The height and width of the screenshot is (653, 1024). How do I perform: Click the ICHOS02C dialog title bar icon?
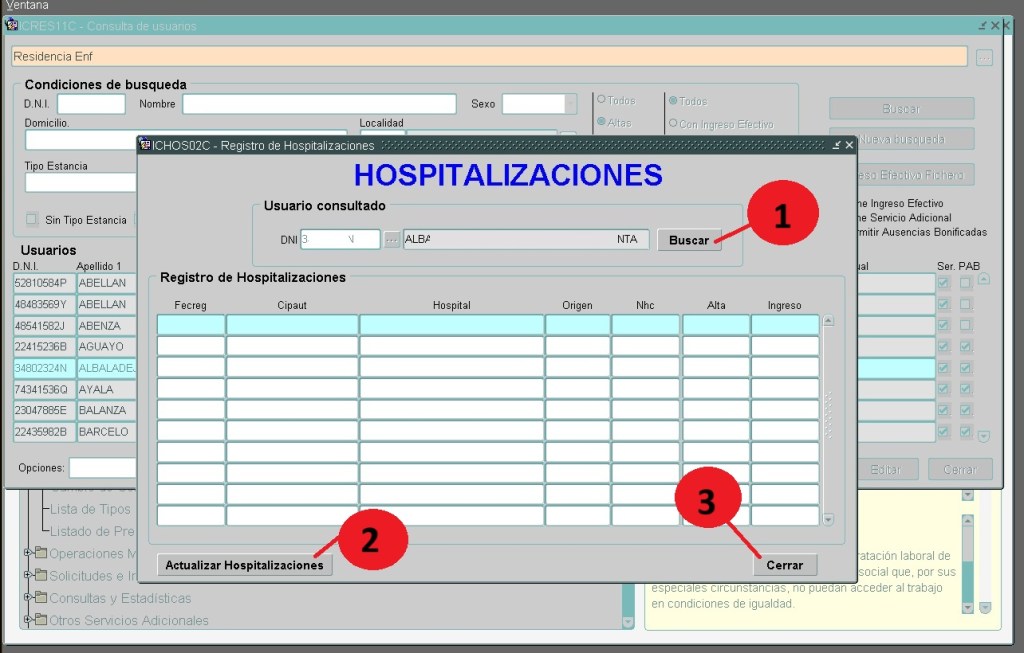(x=144, y=145)
